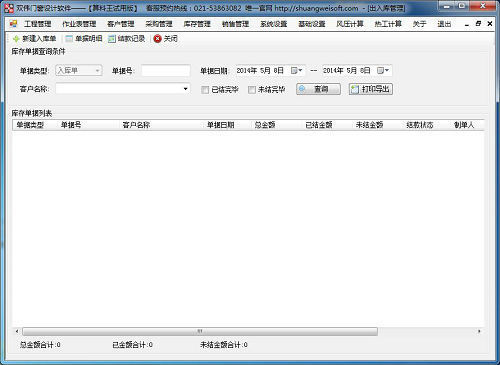Restore the inner 出入库管理 child window

pos(478,24)
